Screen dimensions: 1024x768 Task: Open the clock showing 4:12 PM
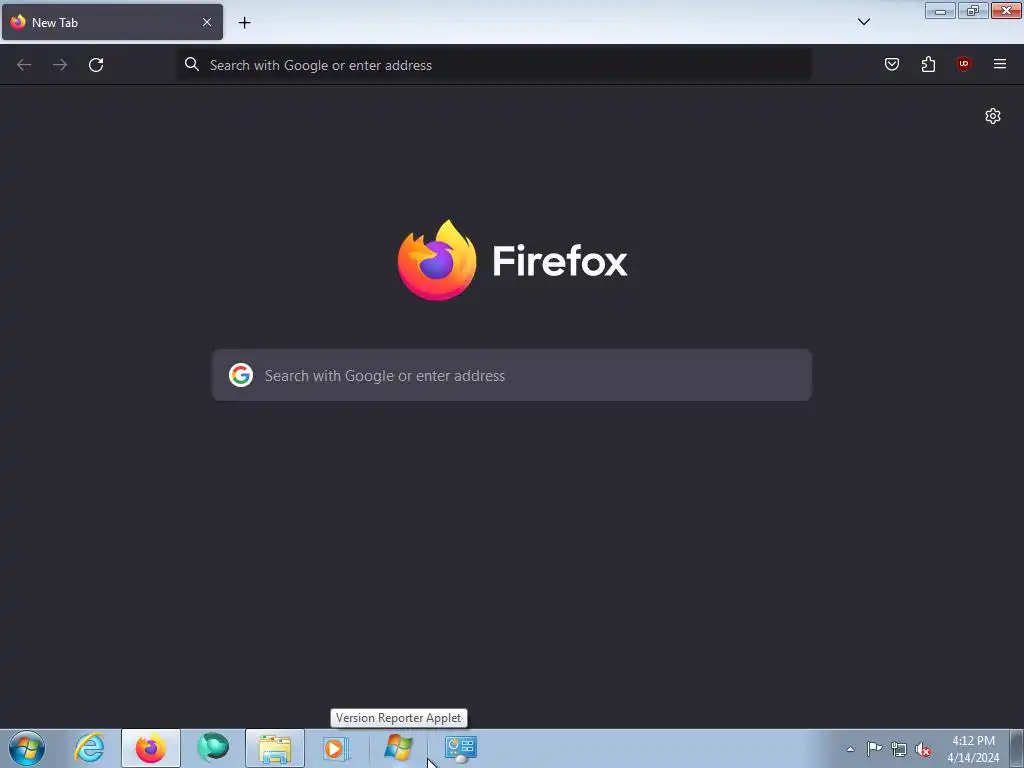[x=973, y=749]
